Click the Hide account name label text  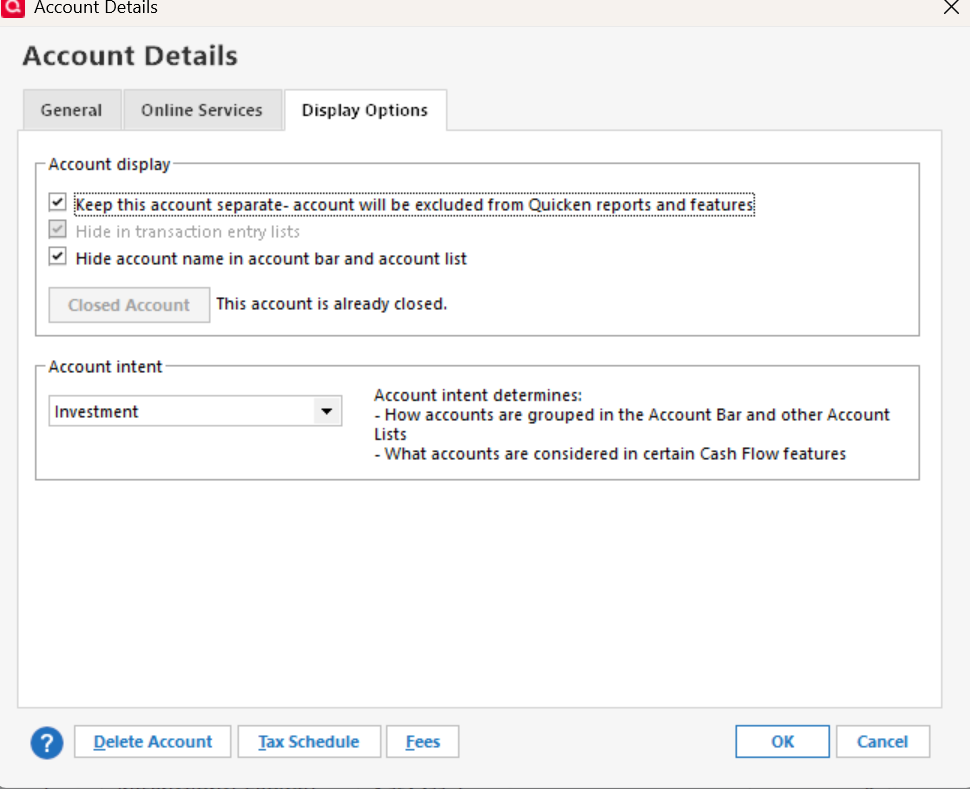[271, 258]
